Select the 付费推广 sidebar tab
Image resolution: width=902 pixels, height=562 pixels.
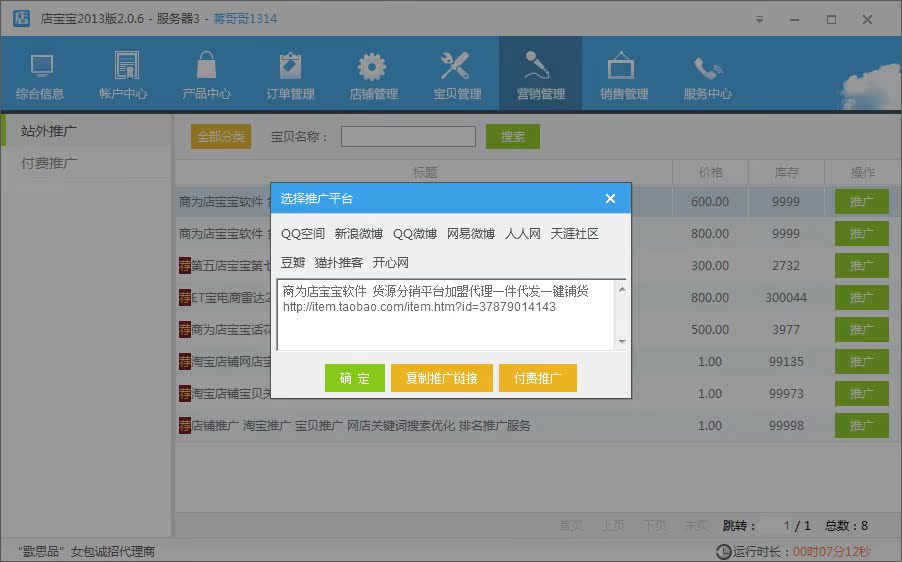86,163
